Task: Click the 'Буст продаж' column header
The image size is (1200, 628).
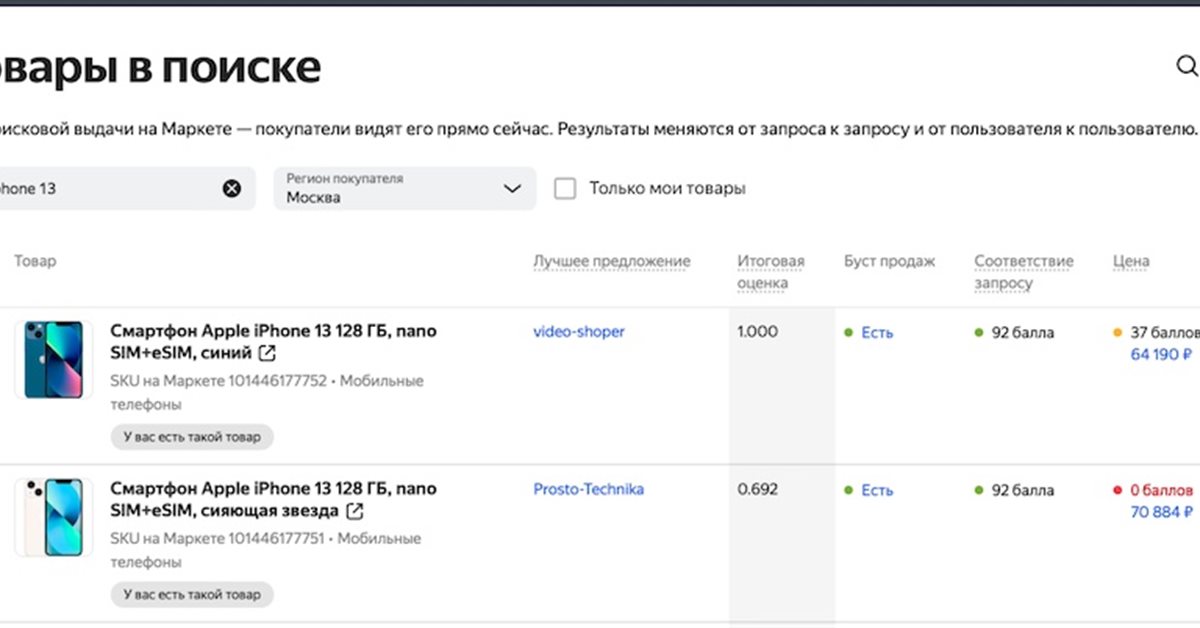Action: (x=889, y=261)
